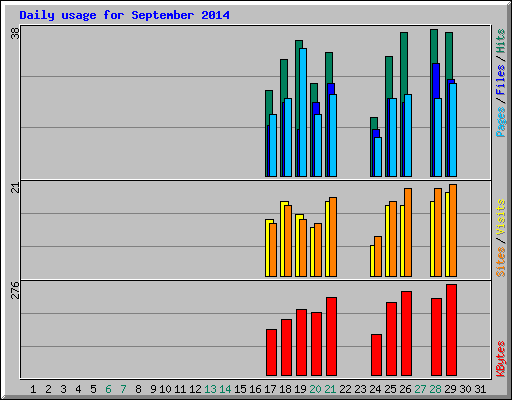512x400 pixels.
Task: Select the red KBytes bar for day 29
Action: pos(451,330)
